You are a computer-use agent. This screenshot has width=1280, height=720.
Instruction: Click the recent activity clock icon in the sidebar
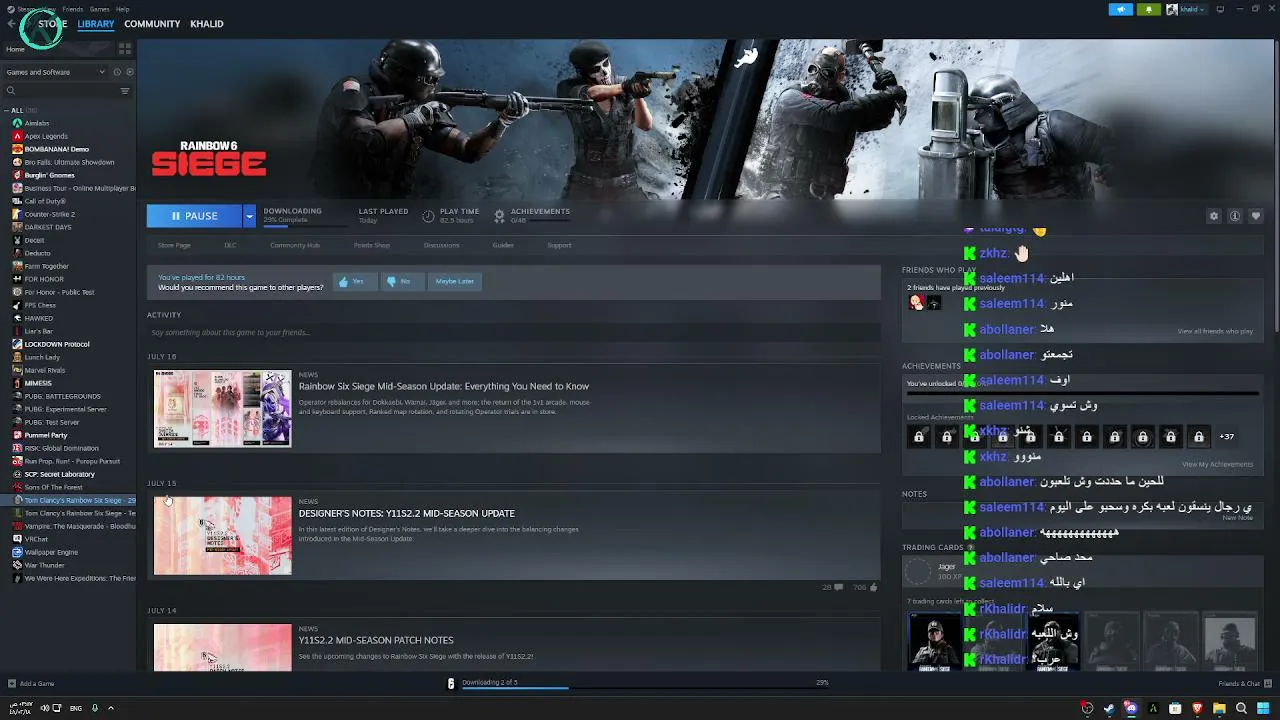[117, 72]
